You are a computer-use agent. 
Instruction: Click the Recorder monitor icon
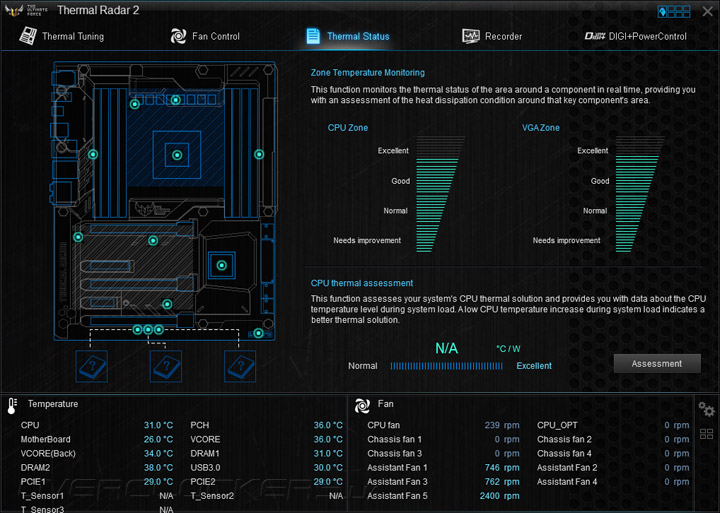click(471, 36)
